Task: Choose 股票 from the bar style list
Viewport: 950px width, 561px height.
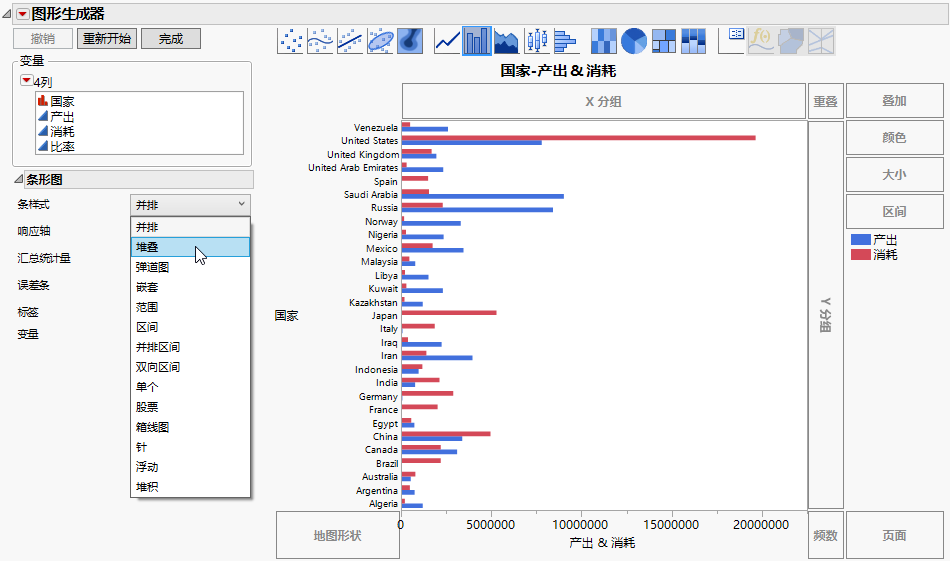Action: 190,407
